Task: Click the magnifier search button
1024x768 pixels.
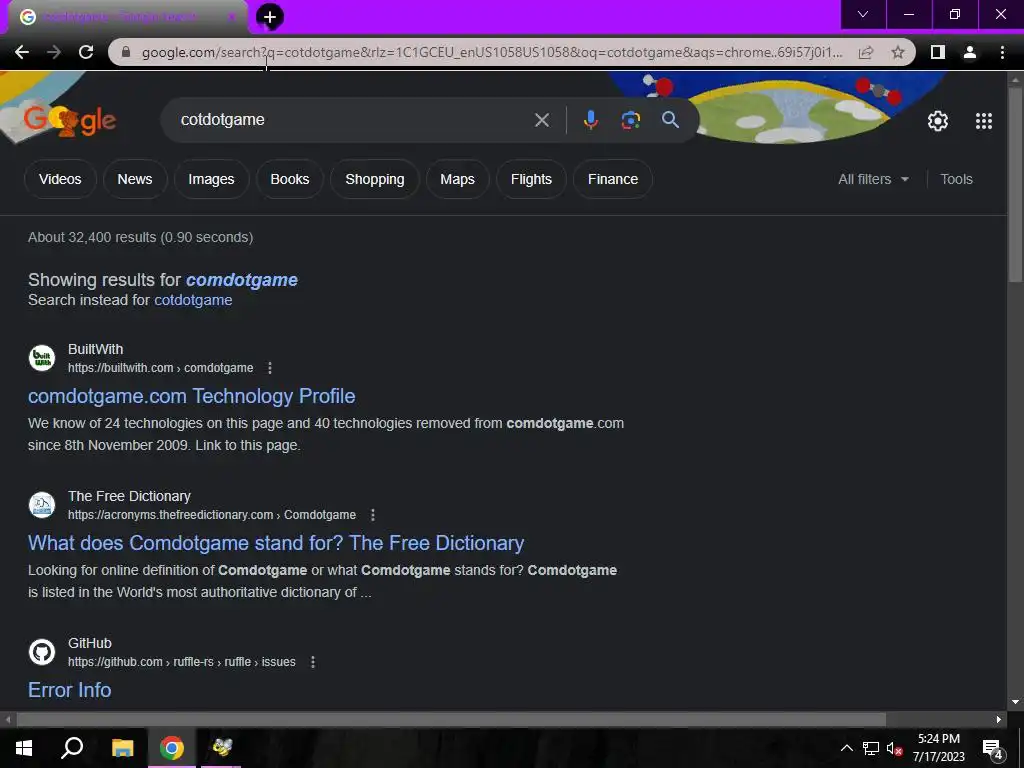Action: click(x=670, y=120)
